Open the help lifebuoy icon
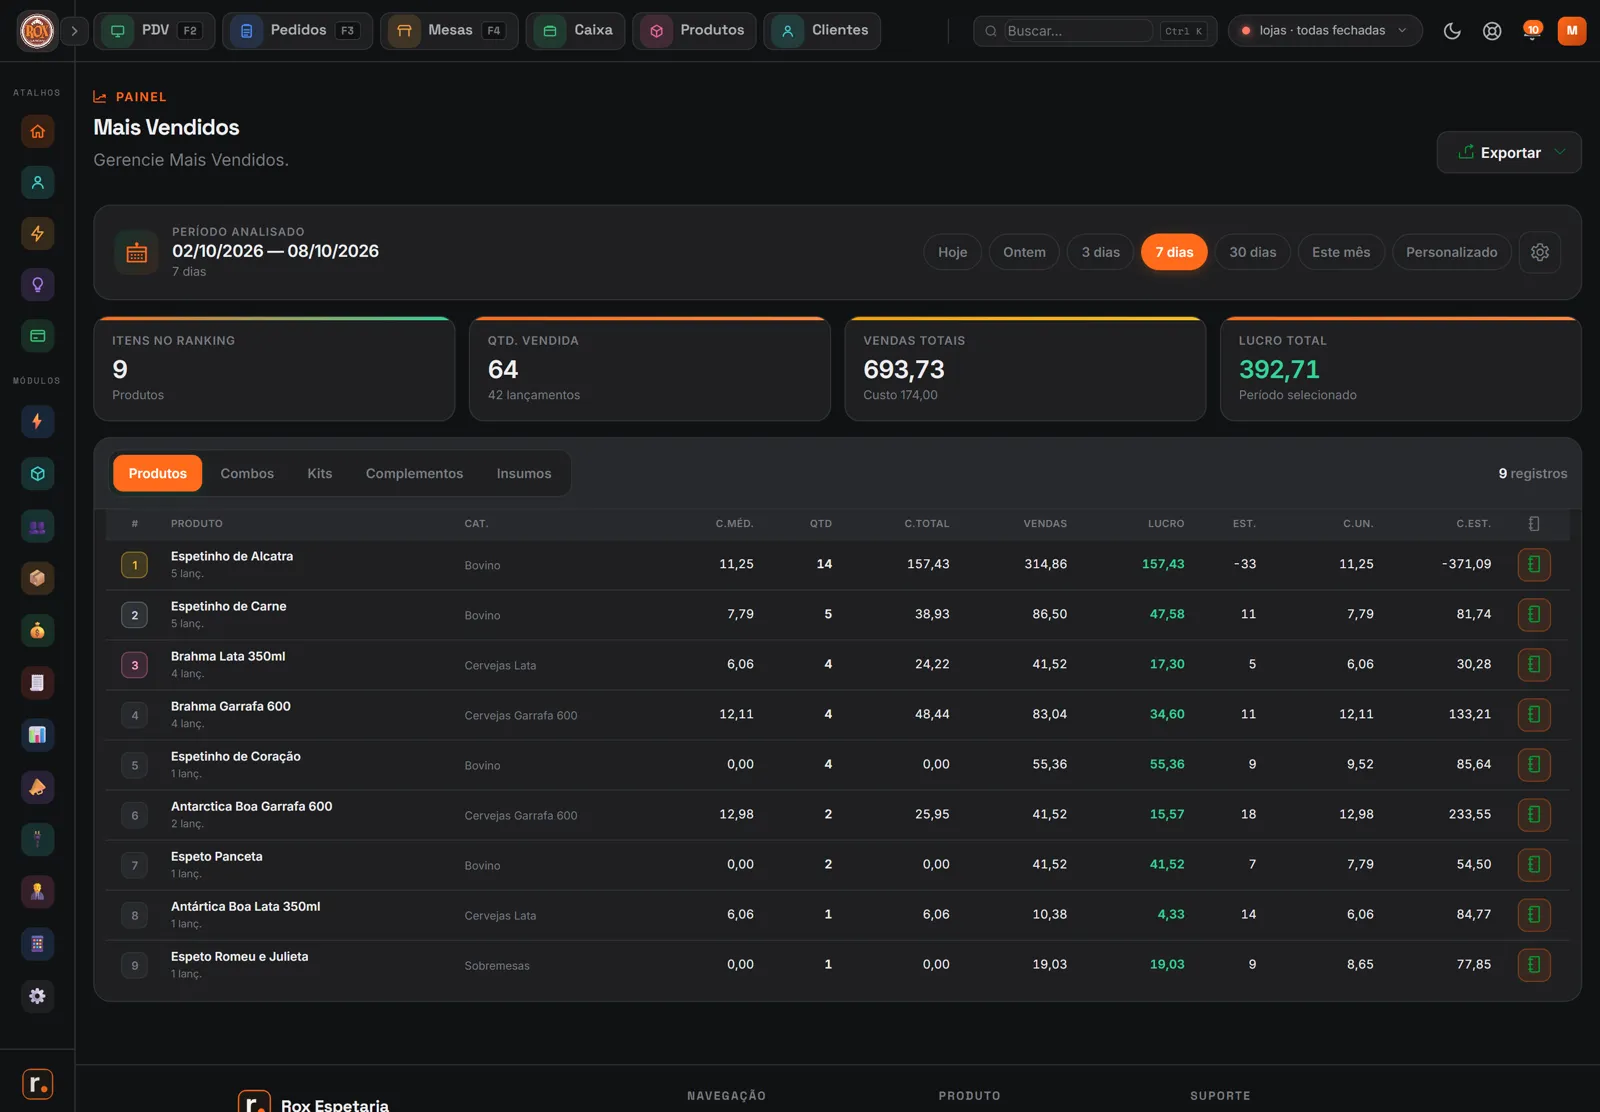Image resolution: width=1600 pixels, height=1112 pixels. 1492,31
